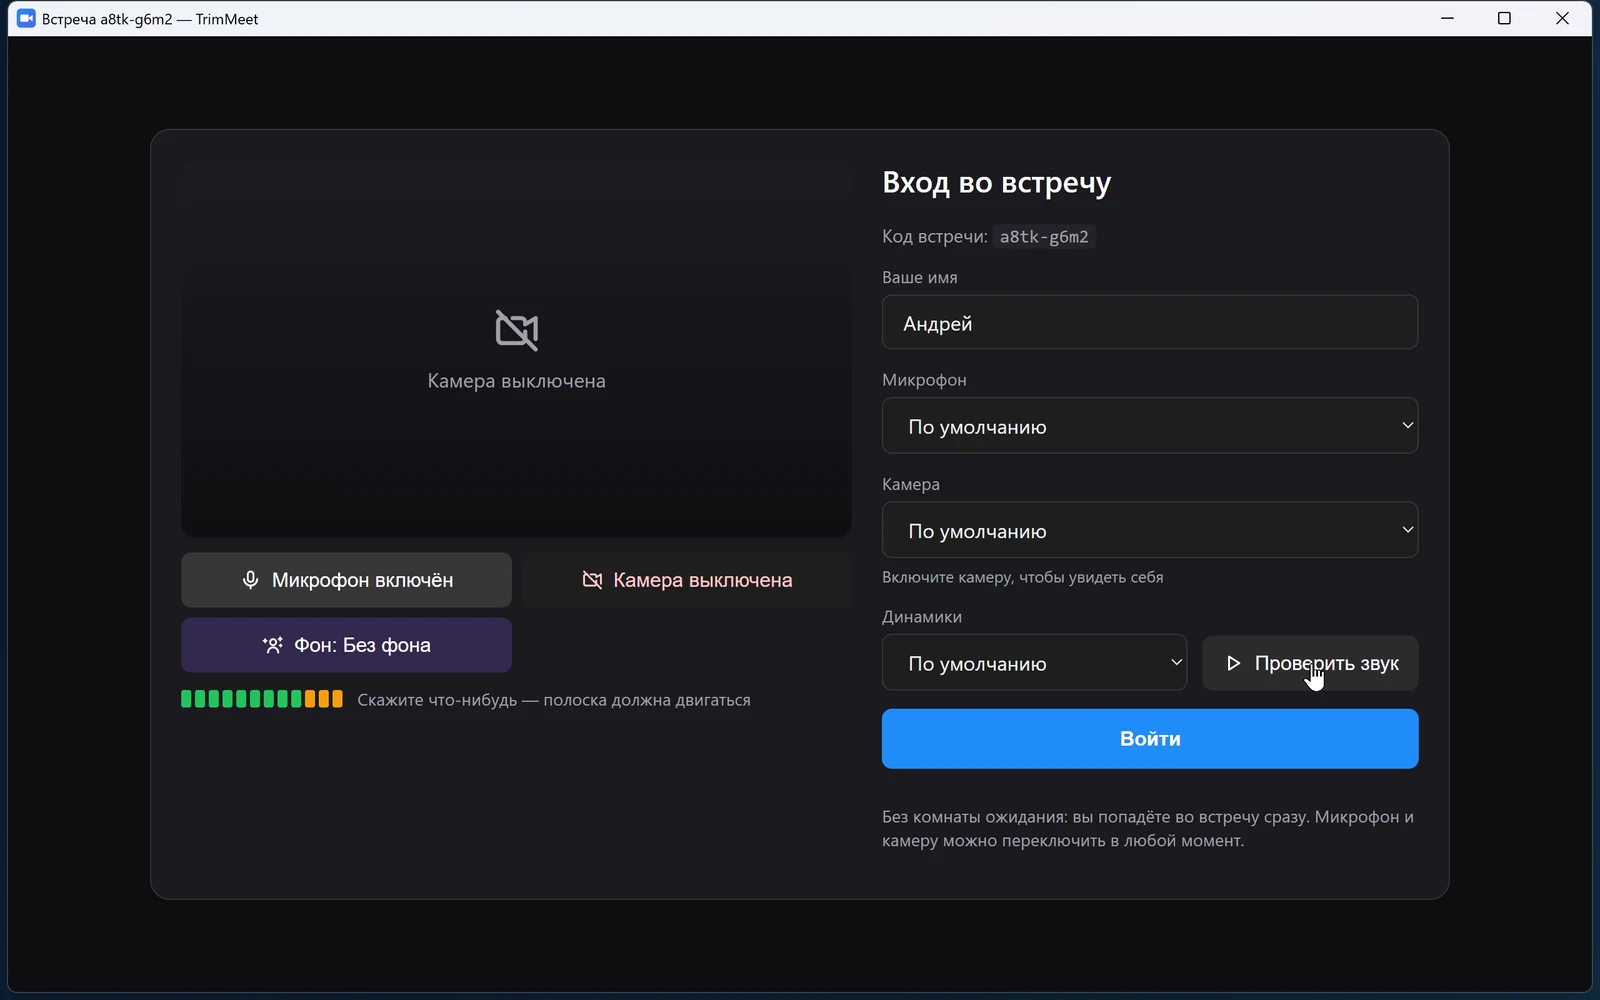The width and height of the screenshot is (1600, 1000).
Task: Click the Без комнаты ожидания note text
Action: coord(1148,829)
